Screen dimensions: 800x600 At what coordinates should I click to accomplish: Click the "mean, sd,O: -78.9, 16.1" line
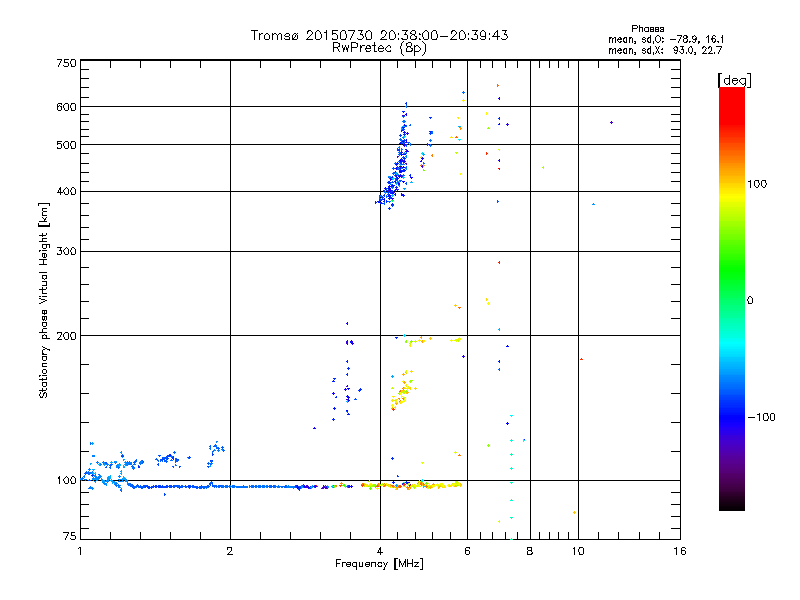click(666, 39)
